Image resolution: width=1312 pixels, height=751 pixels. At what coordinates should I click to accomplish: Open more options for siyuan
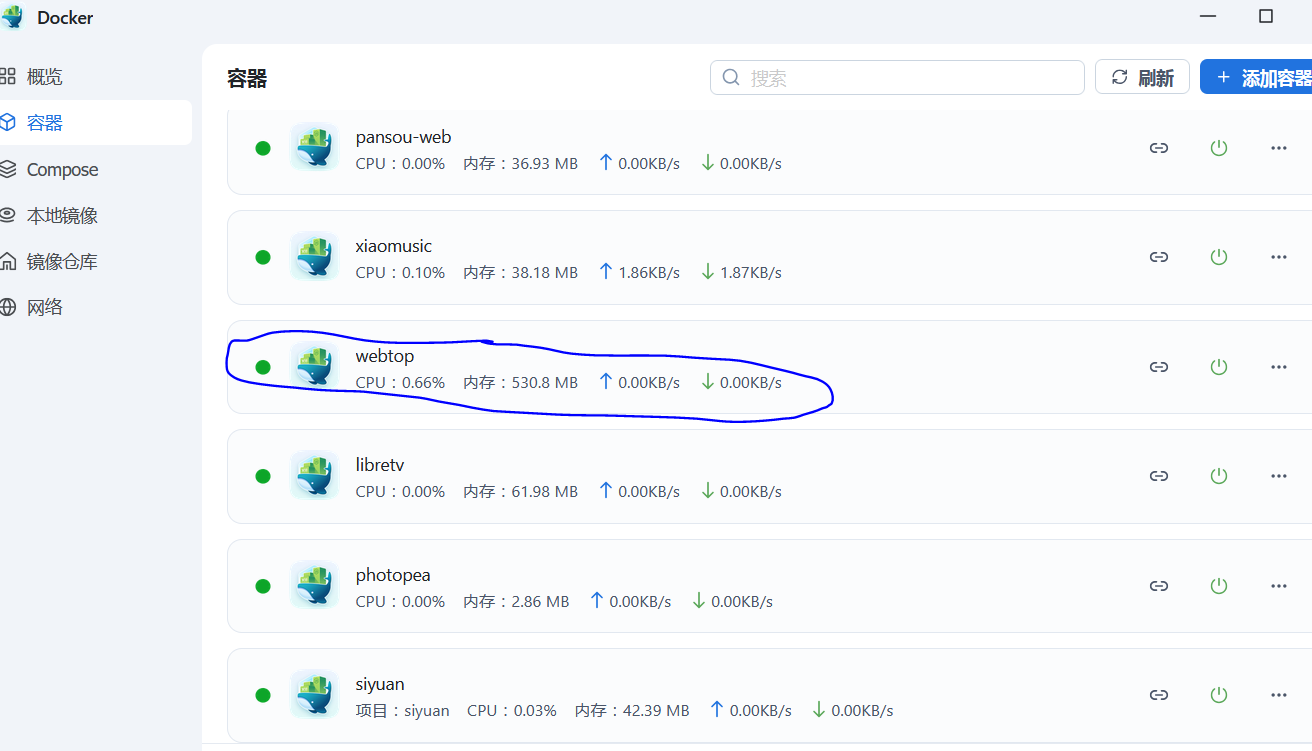click(x=1278, y=695)
